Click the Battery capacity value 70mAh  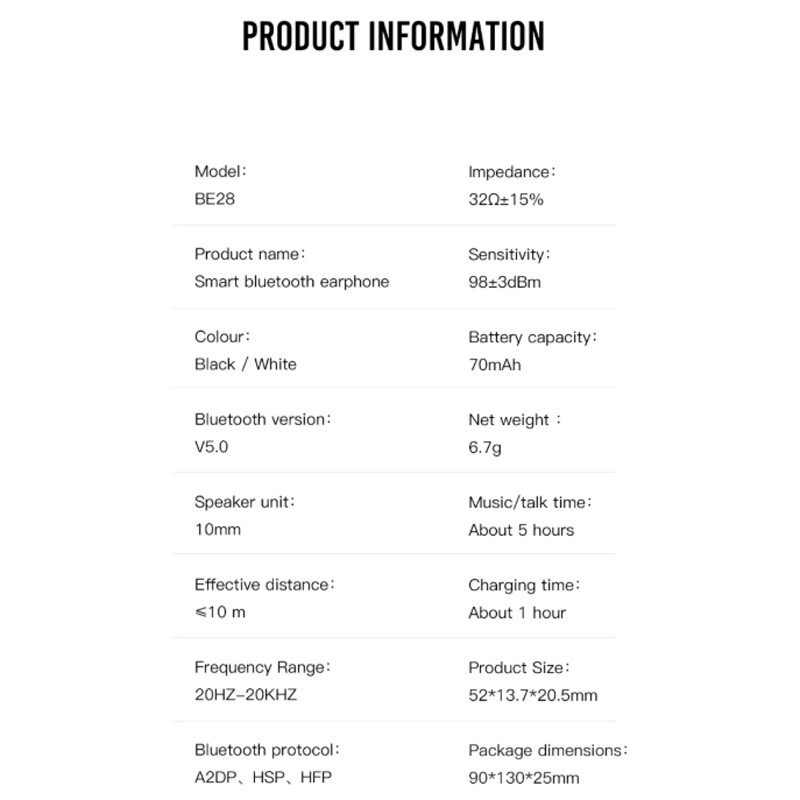coord(494,364)
